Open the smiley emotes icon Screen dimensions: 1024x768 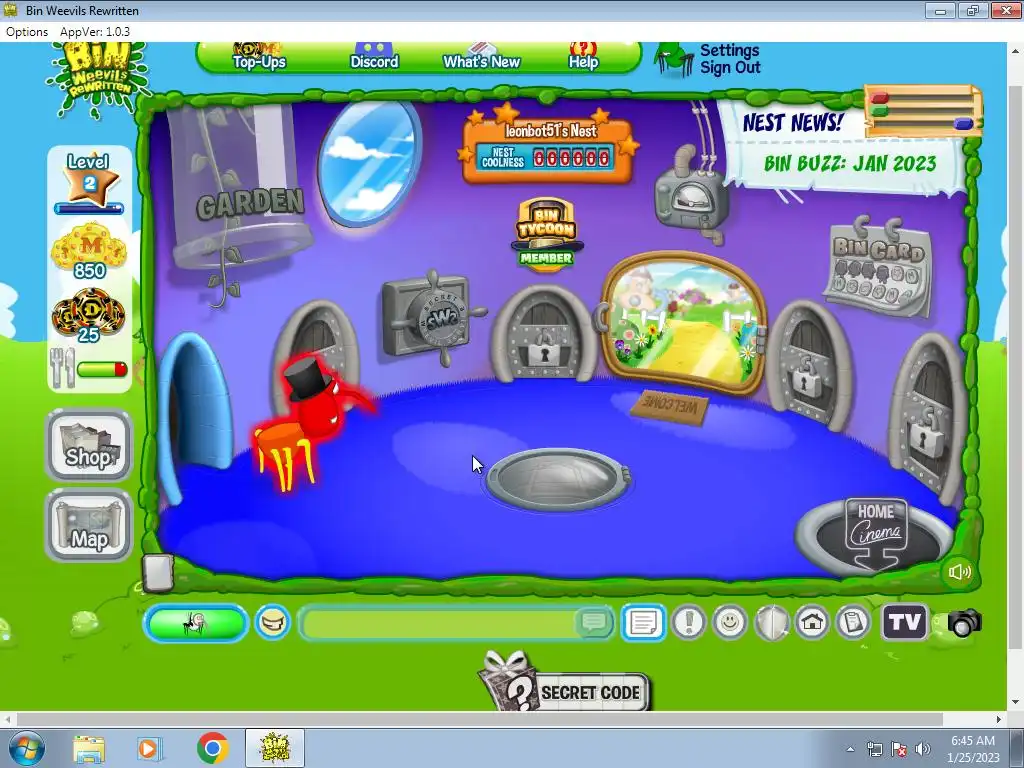(x=729, y=622)
